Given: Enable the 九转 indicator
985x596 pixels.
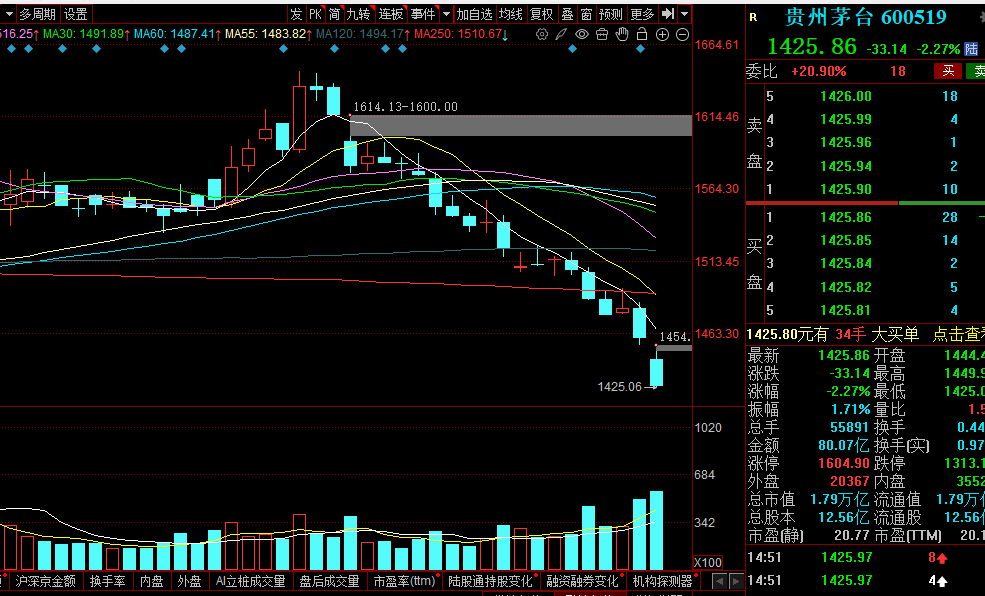Looking at the screenshot, I should (x=359, y=14).
